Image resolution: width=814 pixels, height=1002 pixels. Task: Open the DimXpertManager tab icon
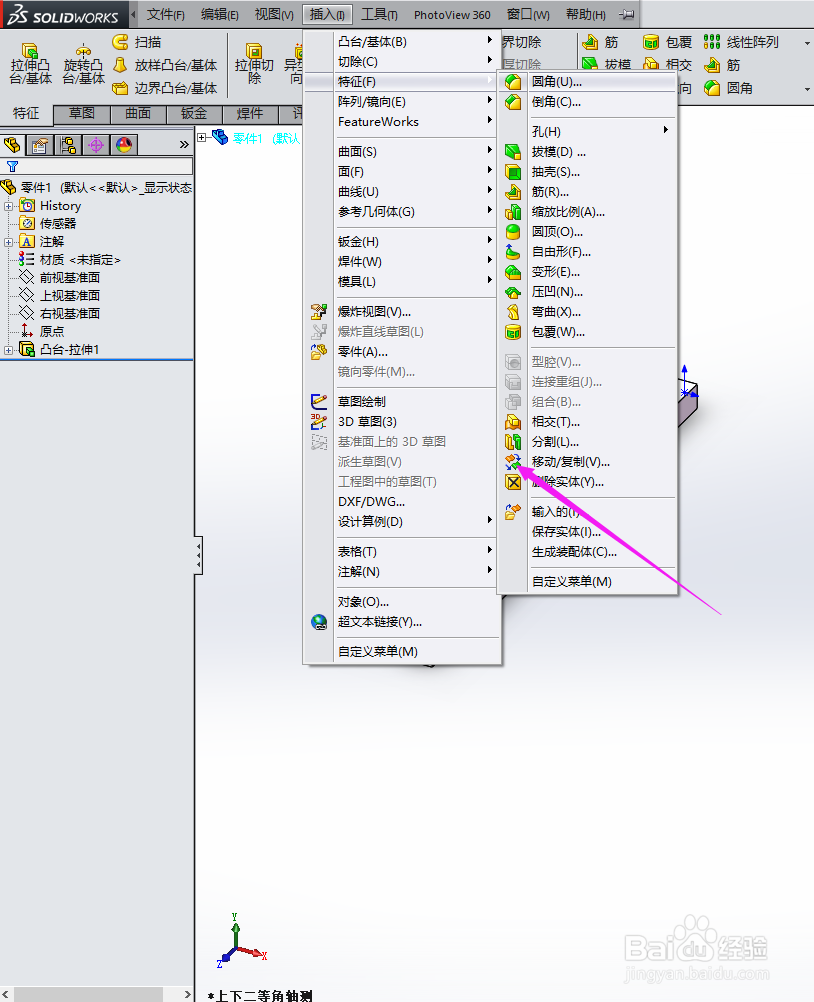coord(96,145)
